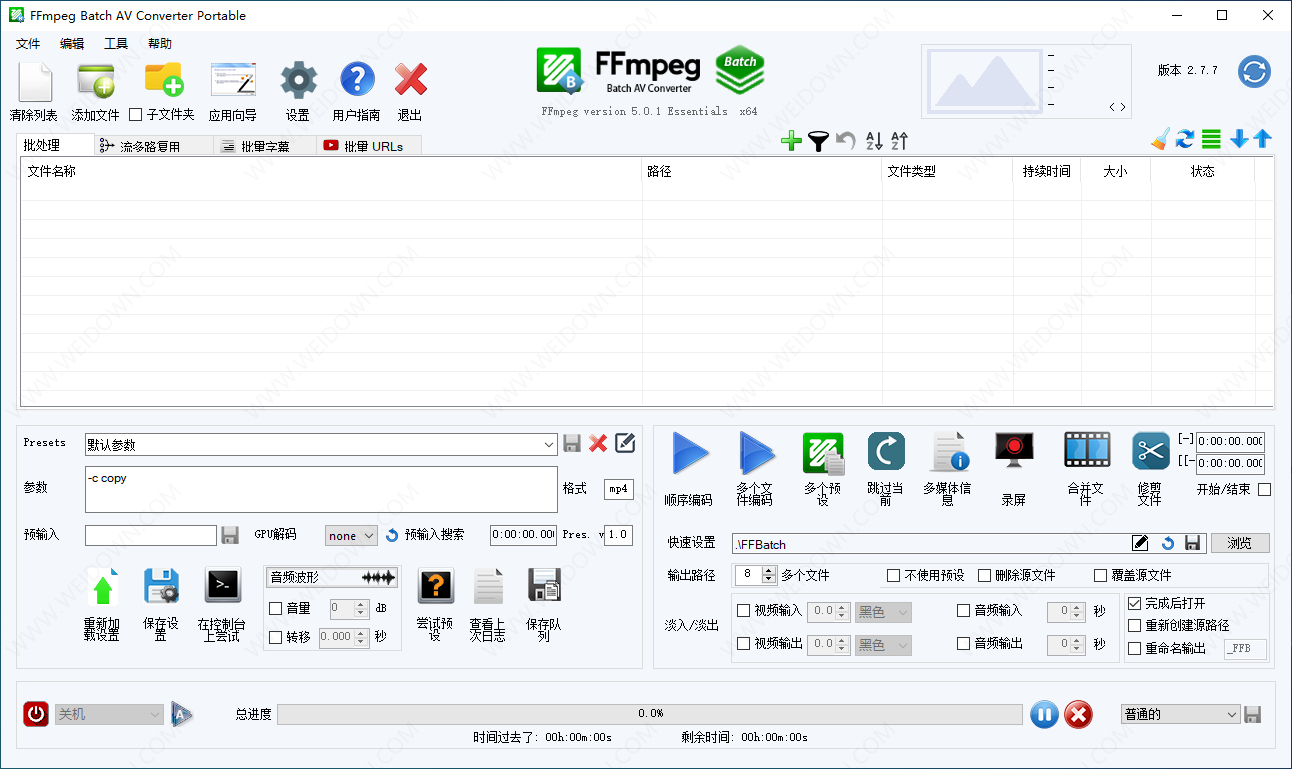
Task: Open the 帮助 menu
Action: tap(160, 44)
